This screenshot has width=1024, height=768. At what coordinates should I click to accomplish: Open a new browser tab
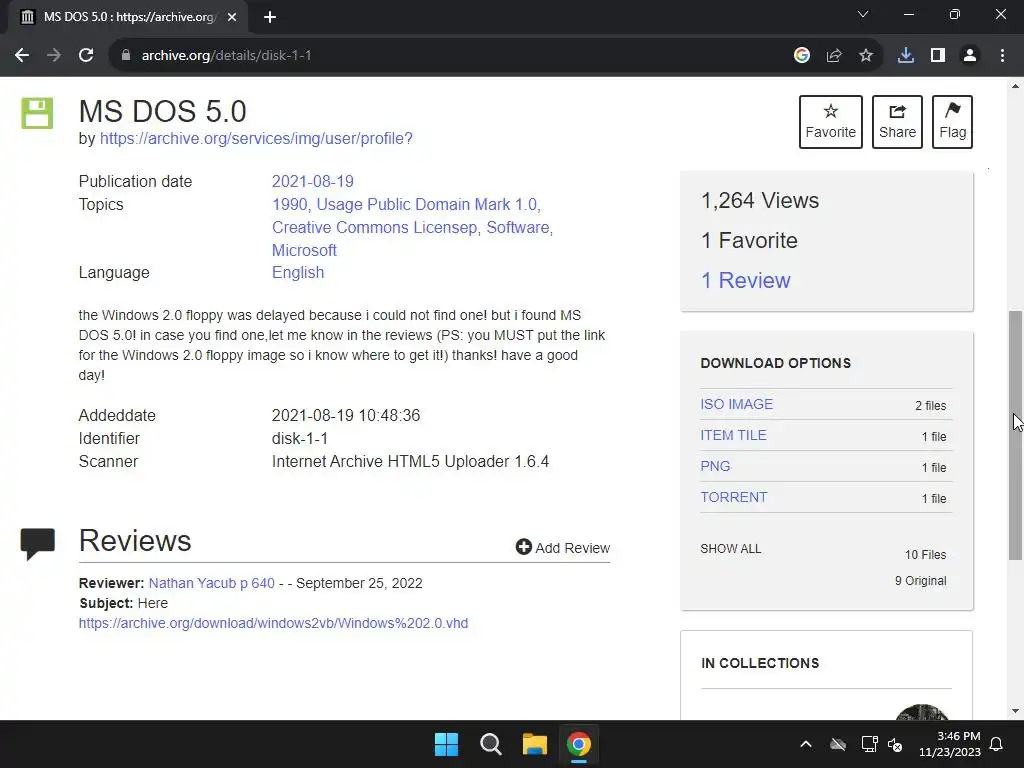tap(270, 18)
